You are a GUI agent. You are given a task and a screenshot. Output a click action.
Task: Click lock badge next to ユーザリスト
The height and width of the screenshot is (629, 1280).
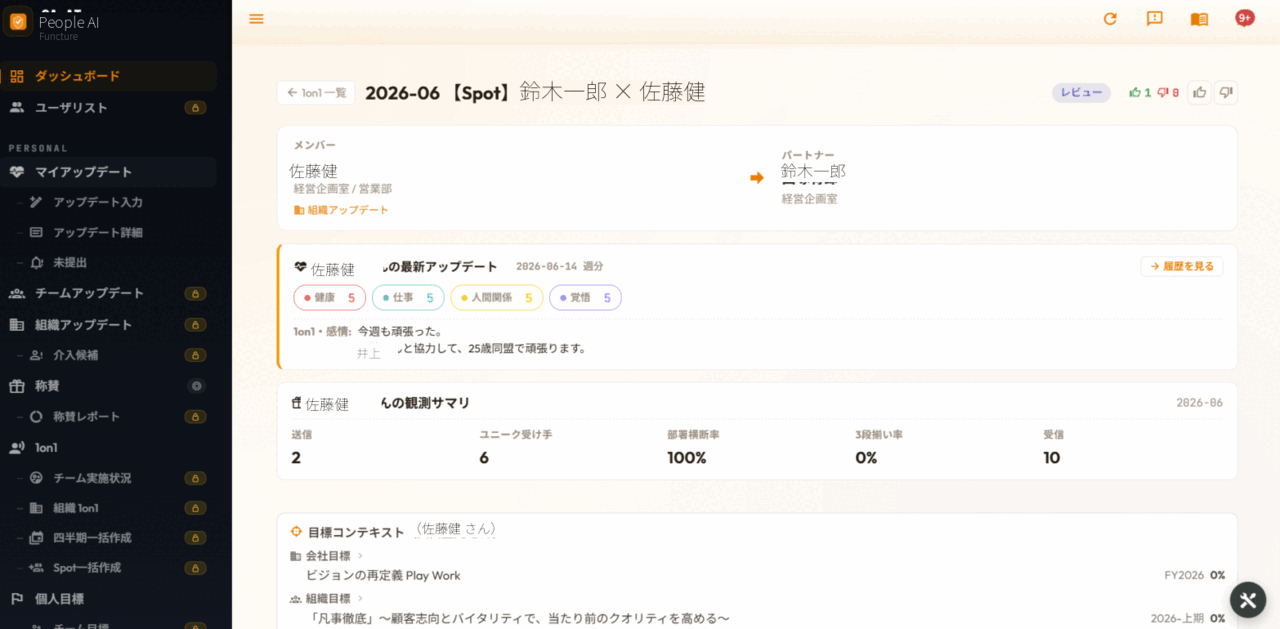coord(196,108)
